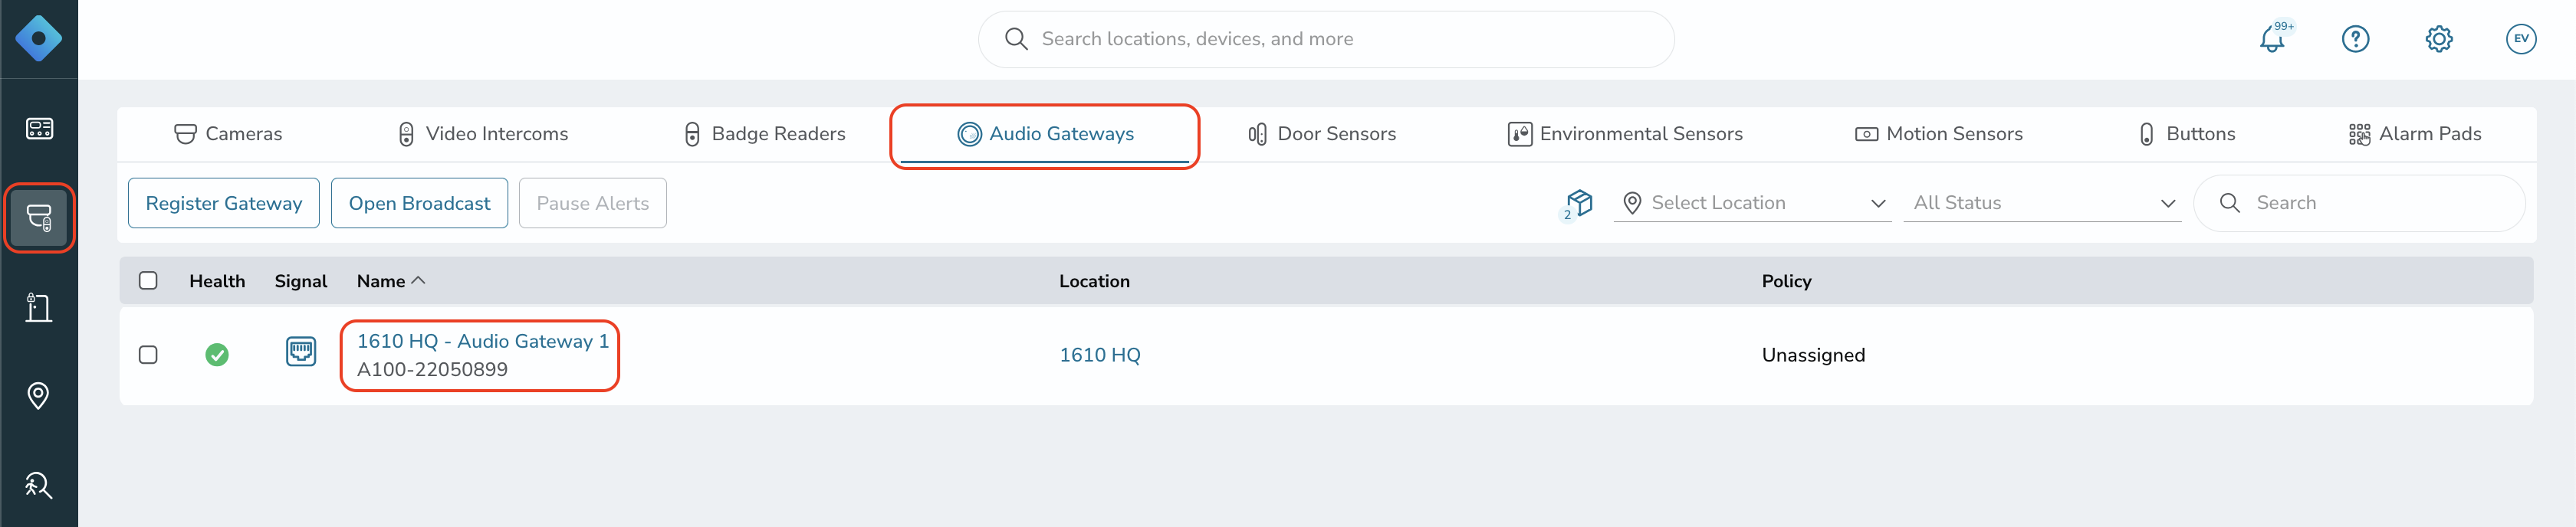Open the people search icon in sidebar
The image size is (2576, 527).
click(x=39, y=485)
